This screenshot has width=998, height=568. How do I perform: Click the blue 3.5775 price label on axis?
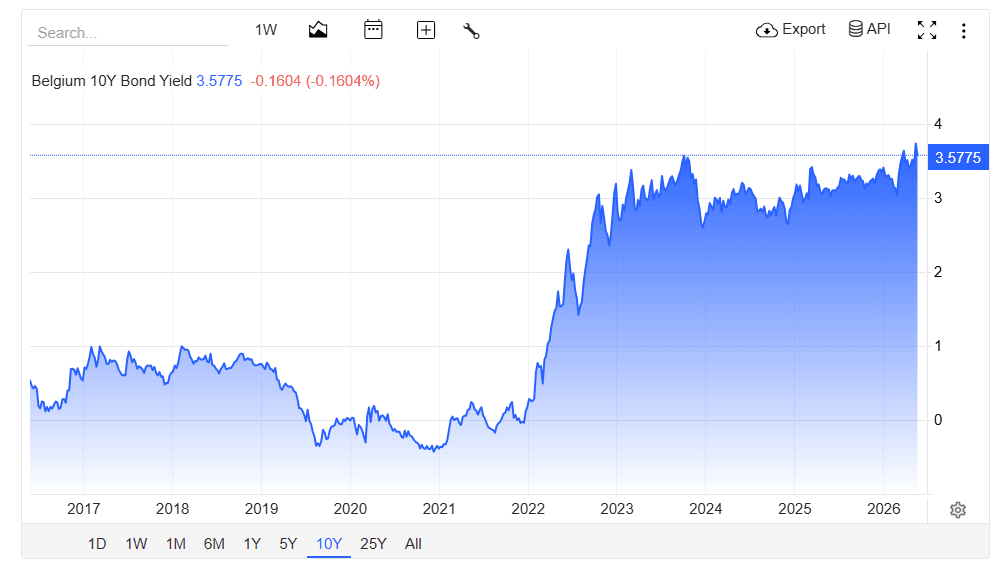tap(958, 157)
